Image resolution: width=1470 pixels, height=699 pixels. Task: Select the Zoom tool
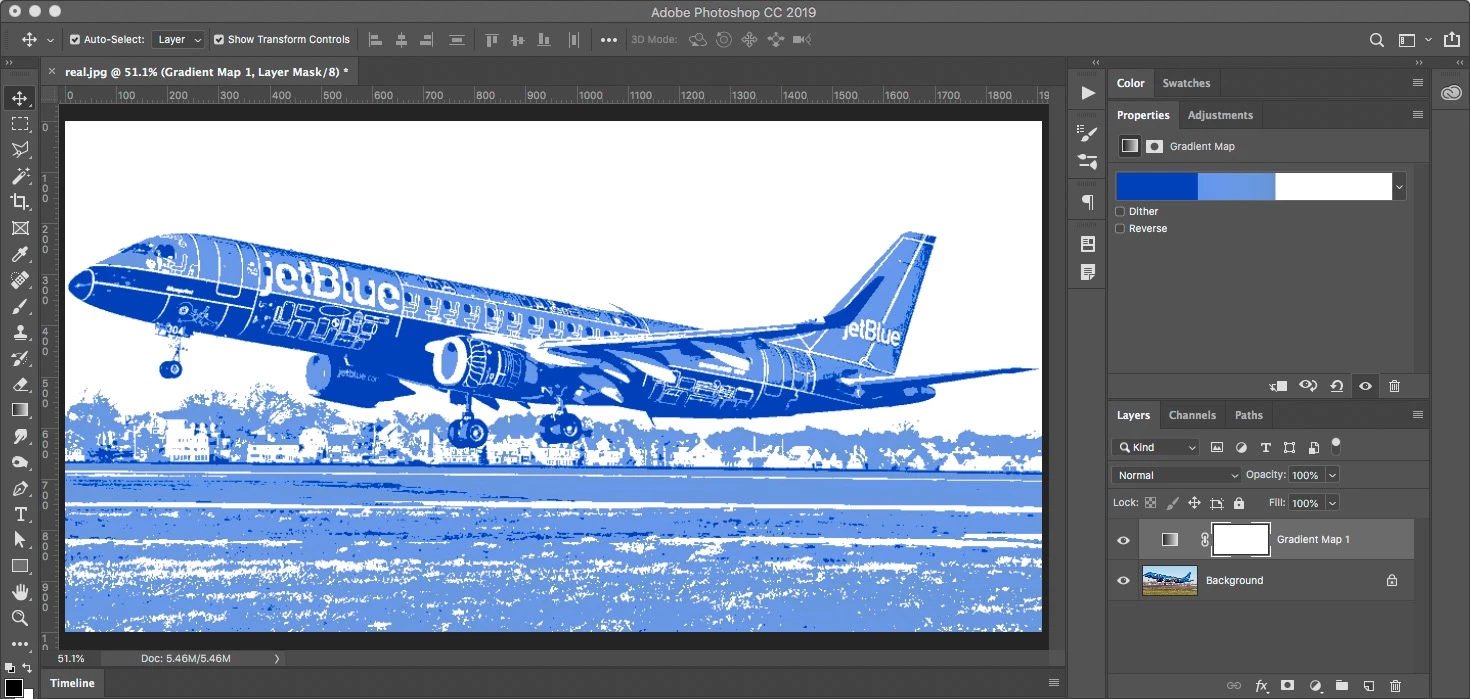coord(20,618)
